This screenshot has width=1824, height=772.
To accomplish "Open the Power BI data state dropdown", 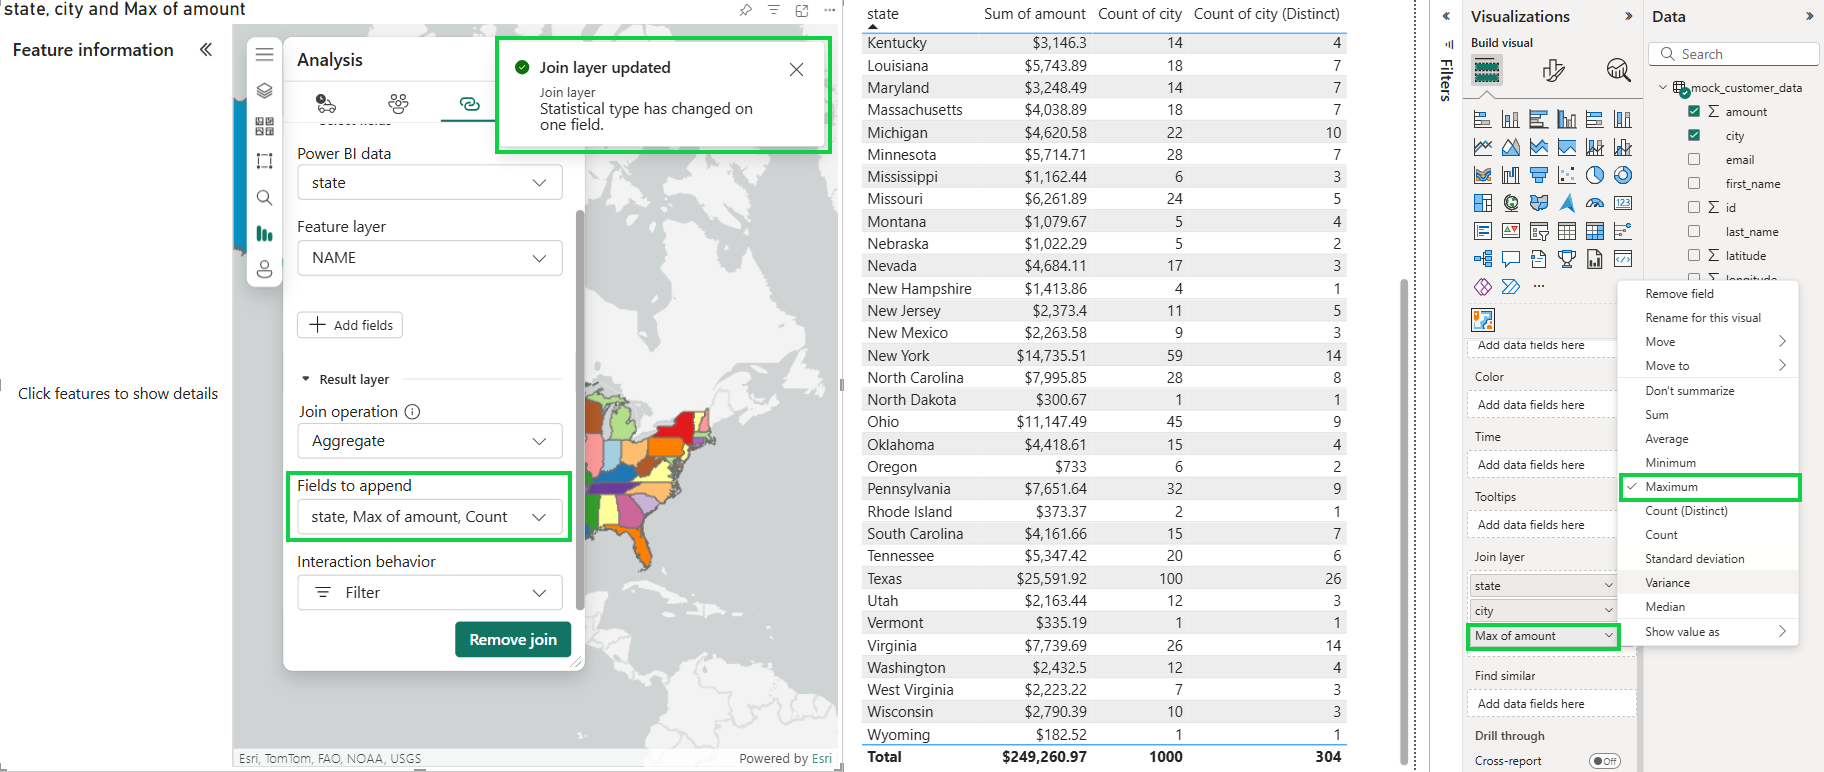I will (430, 183).
